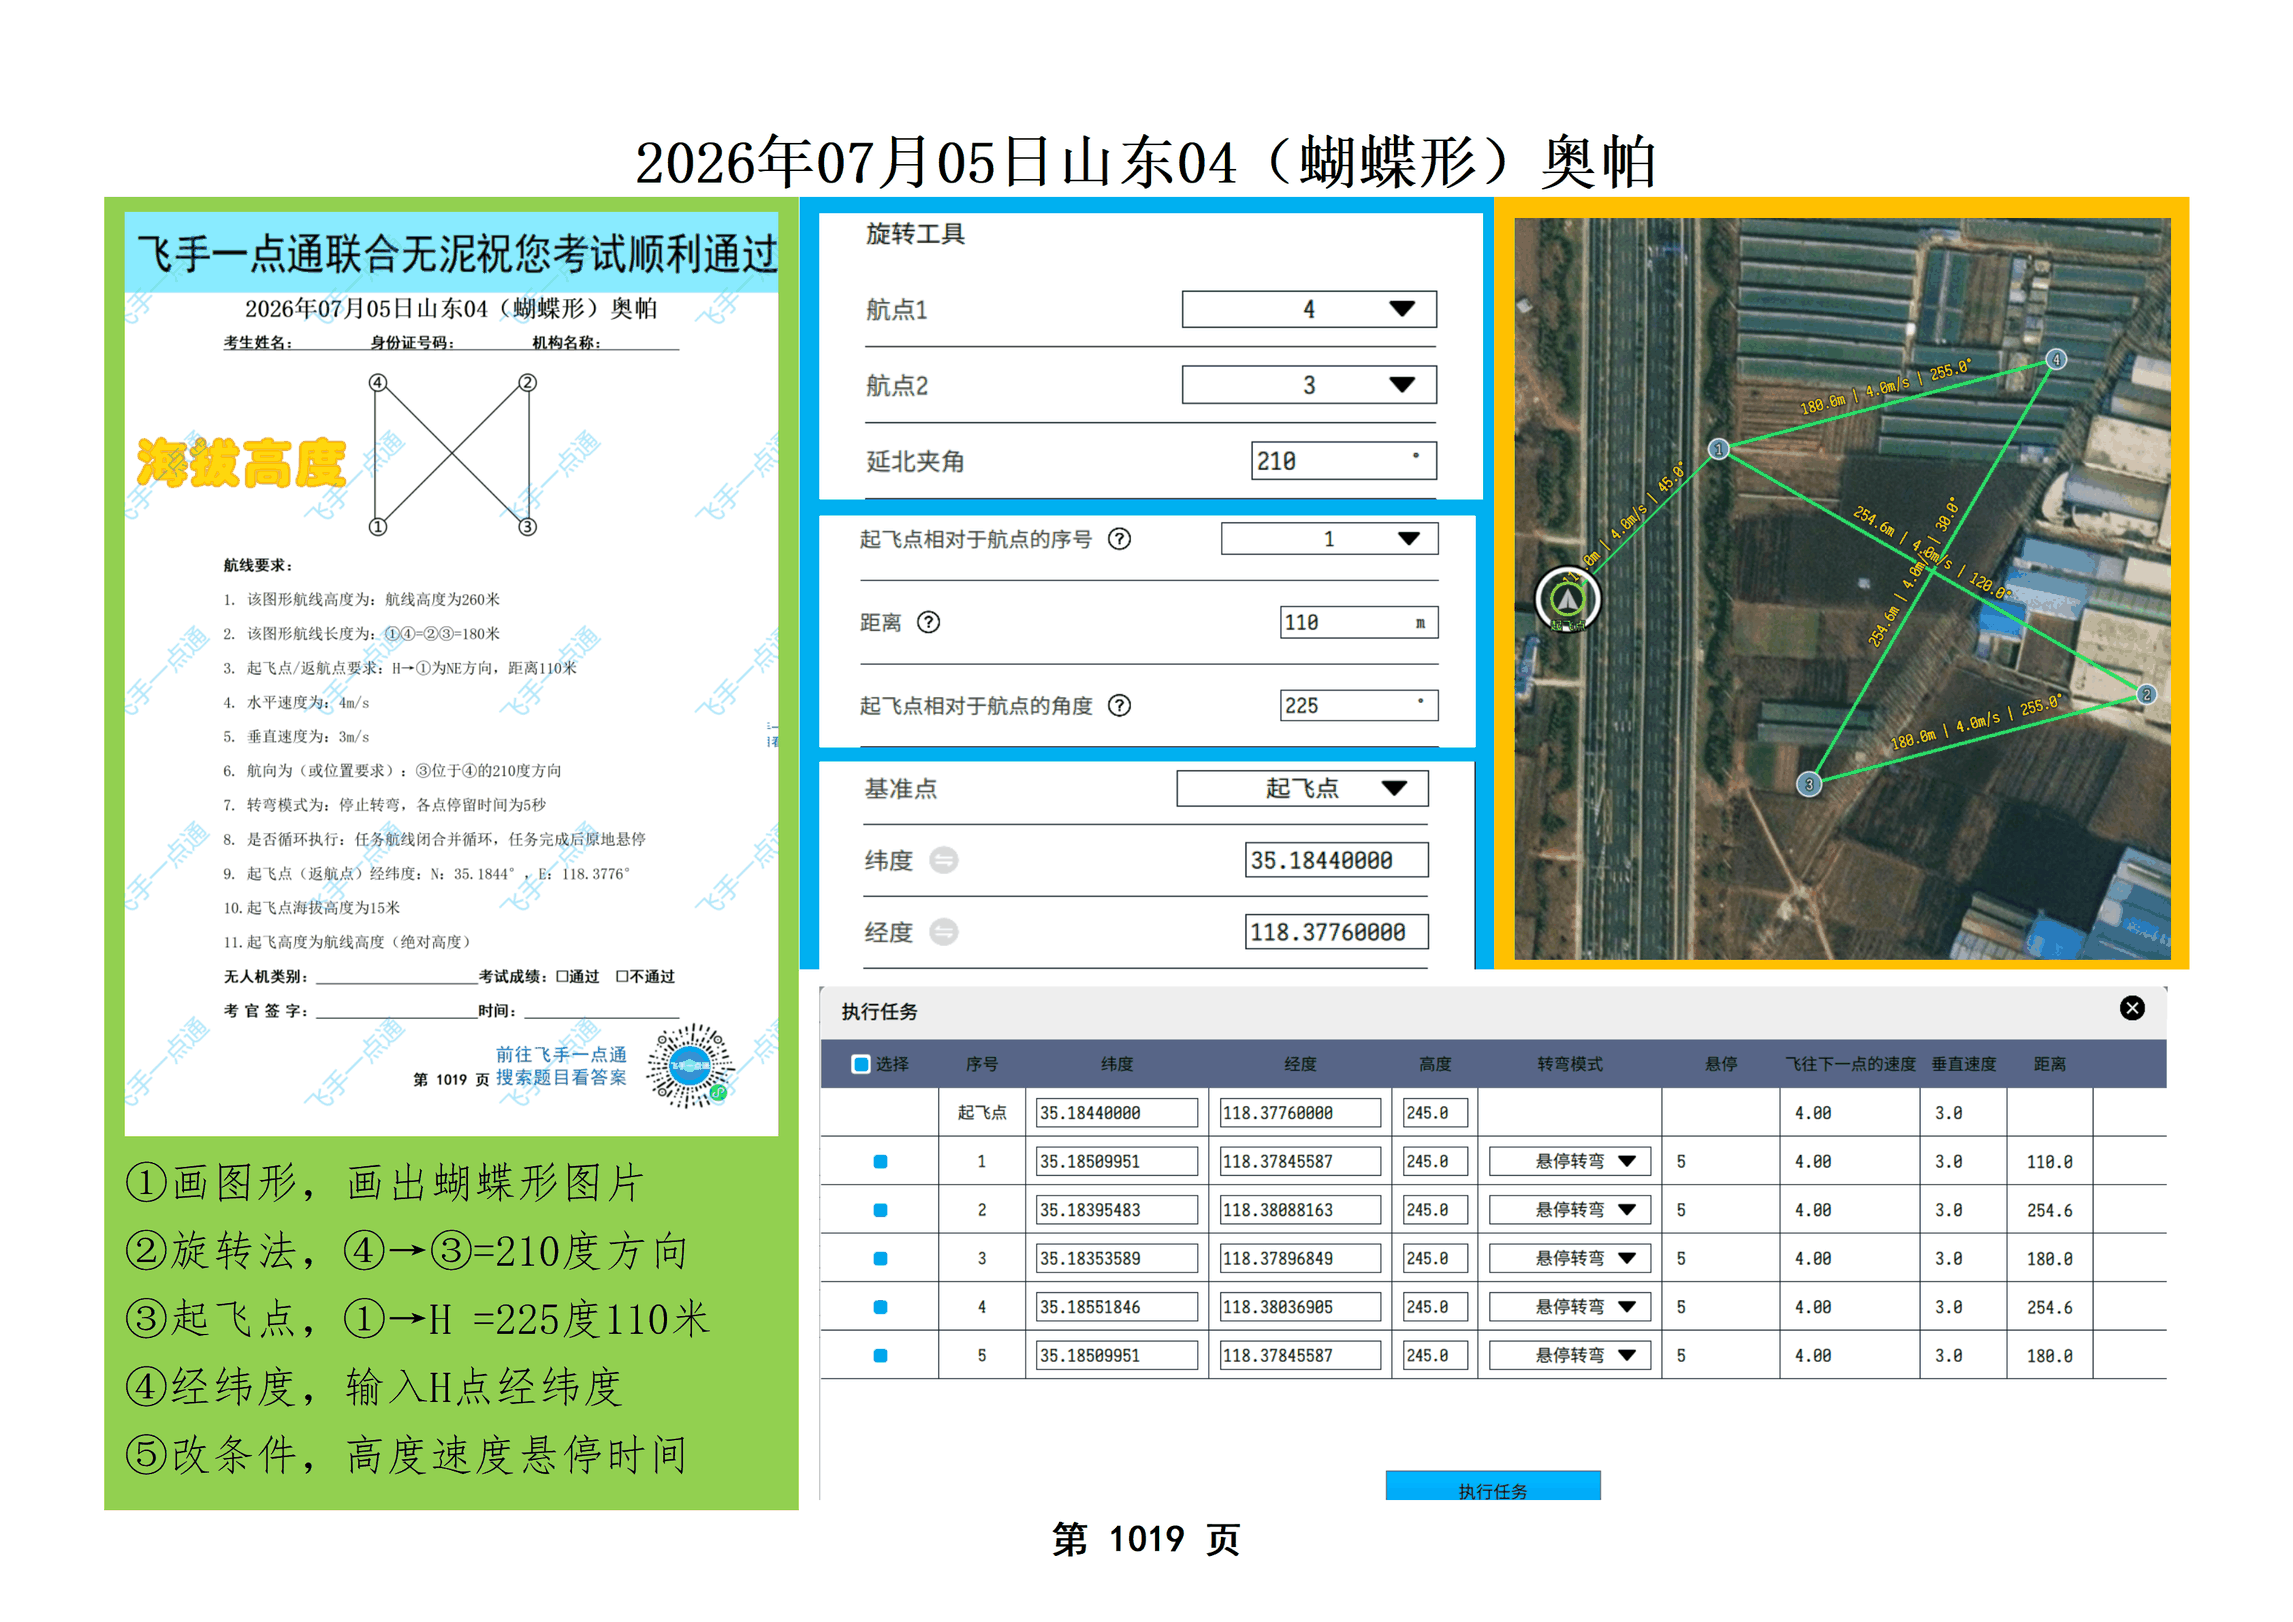Open 悬停转弯 dropdown in row 2

[1569, 1210]
